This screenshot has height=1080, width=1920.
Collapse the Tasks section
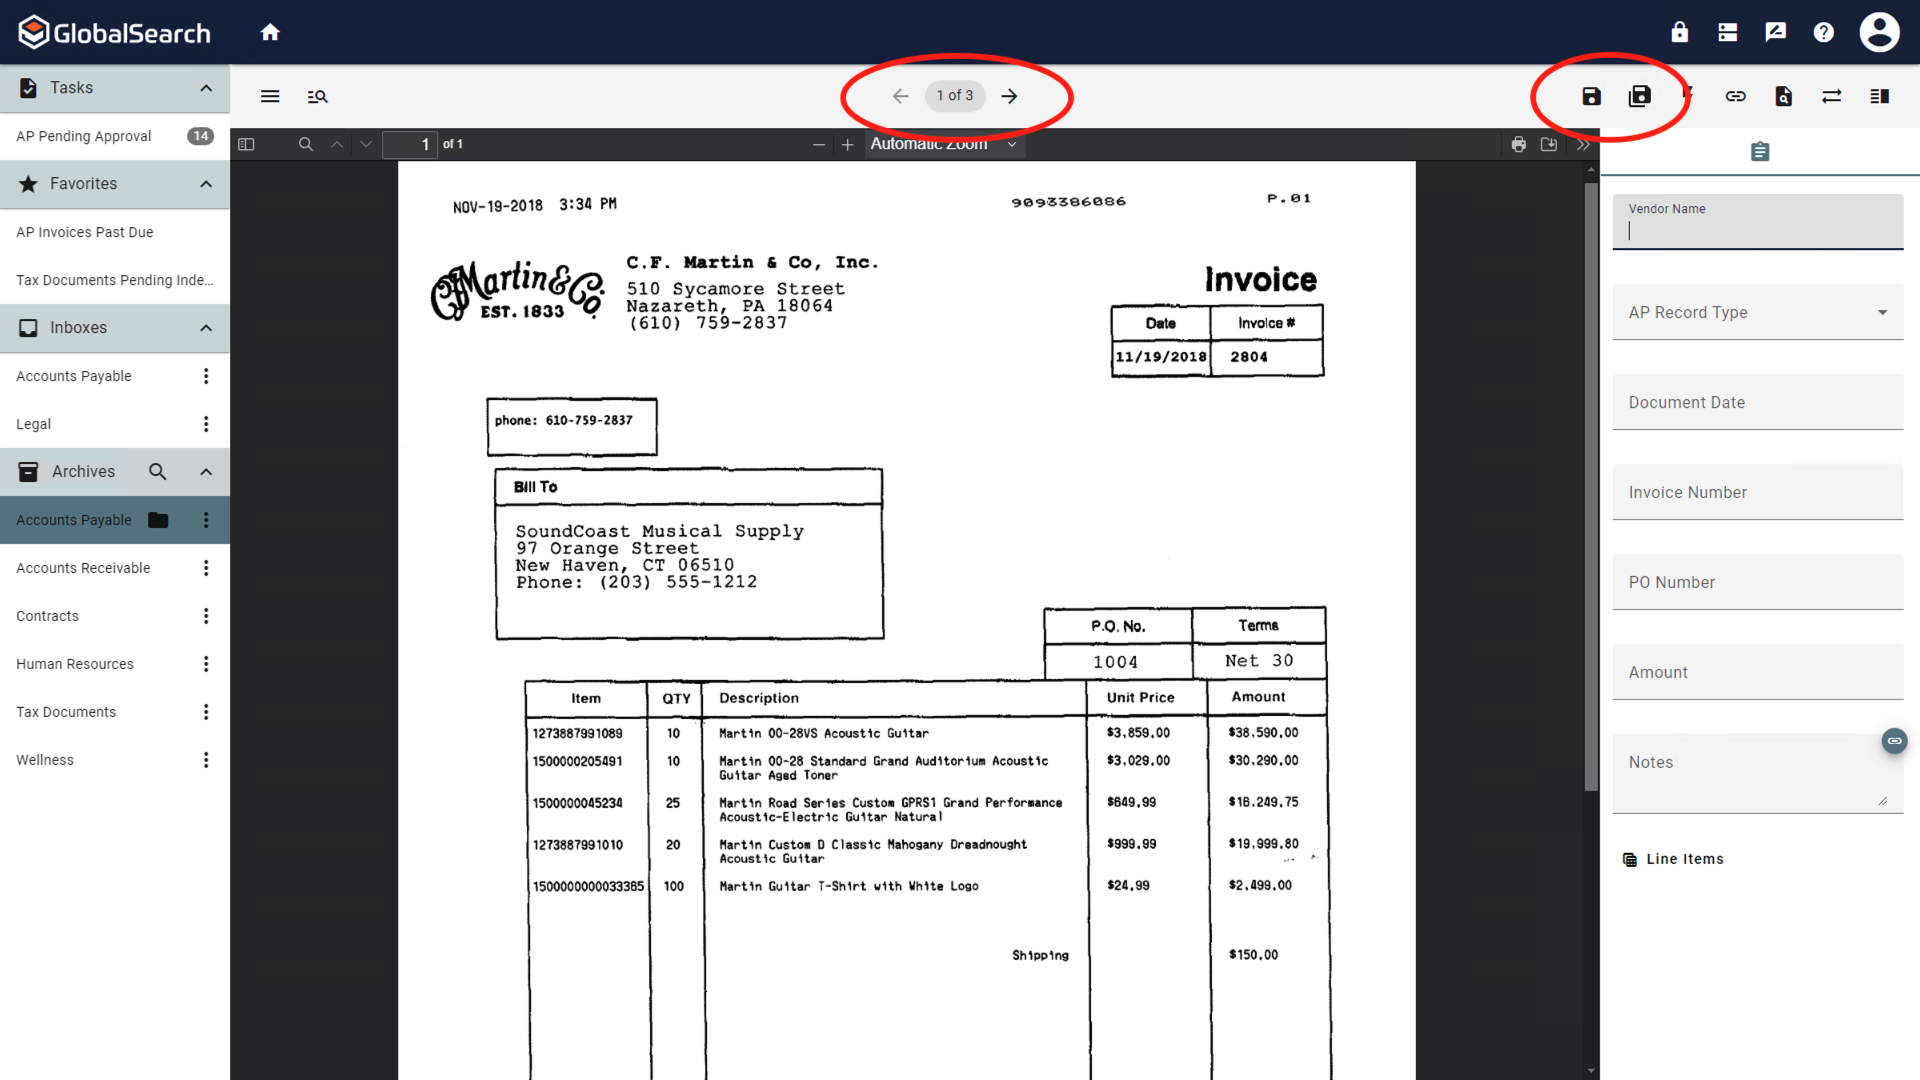(205, 88)
